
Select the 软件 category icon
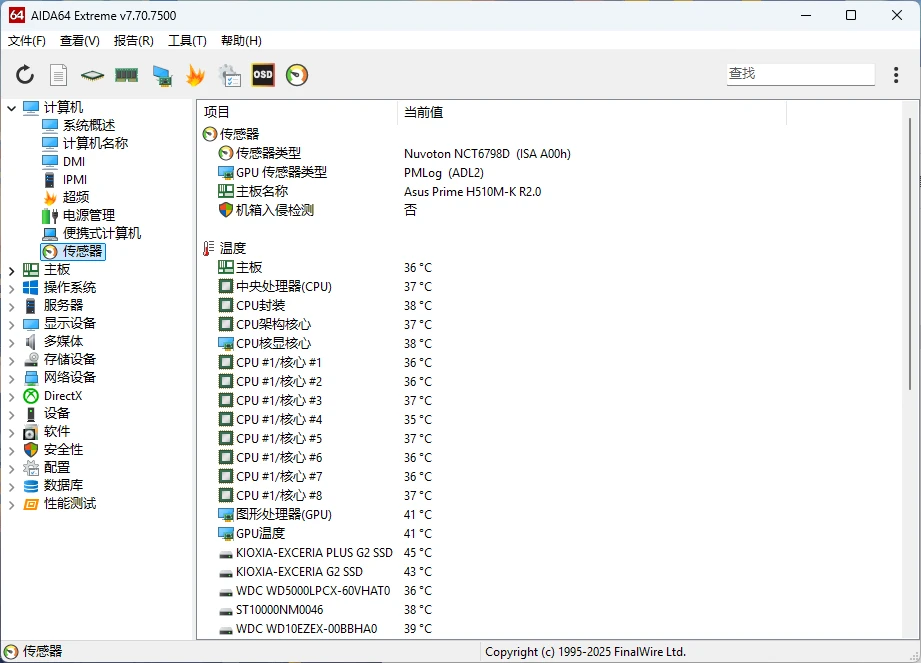click(x=31, y=432)
